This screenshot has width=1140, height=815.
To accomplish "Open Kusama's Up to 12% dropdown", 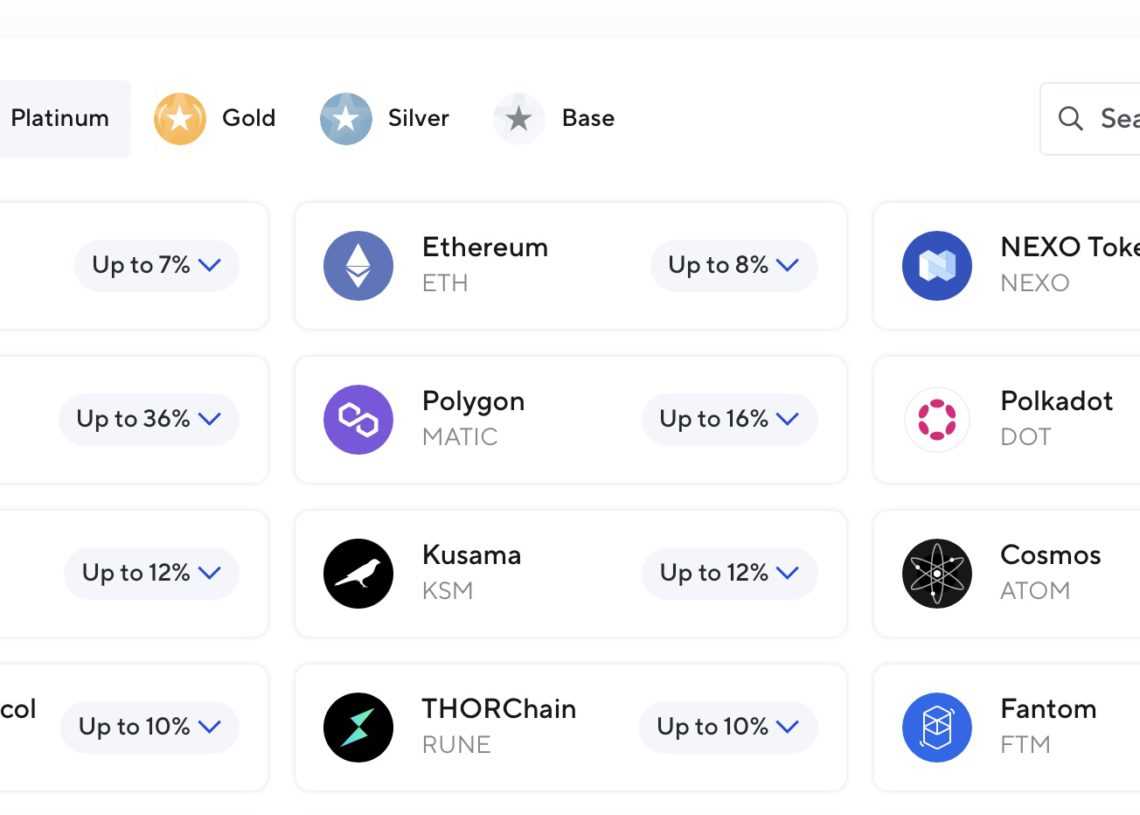I will [730, 573].
